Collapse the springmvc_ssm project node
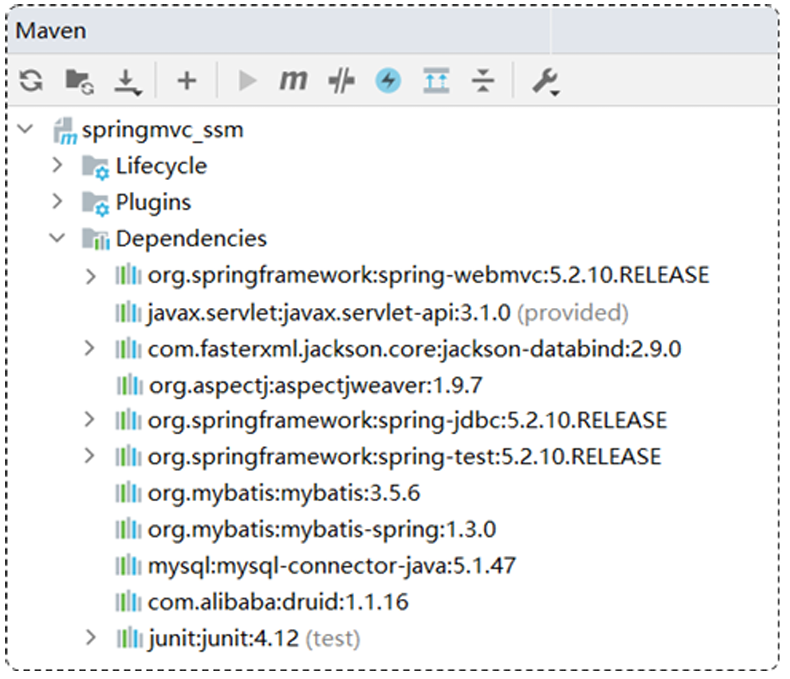This screenshot has height=679, width=790. click(x=25, y=129)
